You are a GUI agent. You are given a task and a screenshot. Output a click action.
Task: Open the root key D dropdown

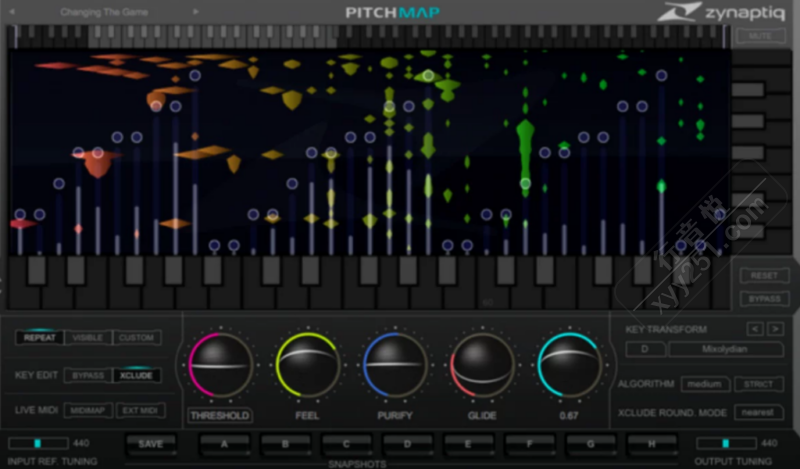645,349
